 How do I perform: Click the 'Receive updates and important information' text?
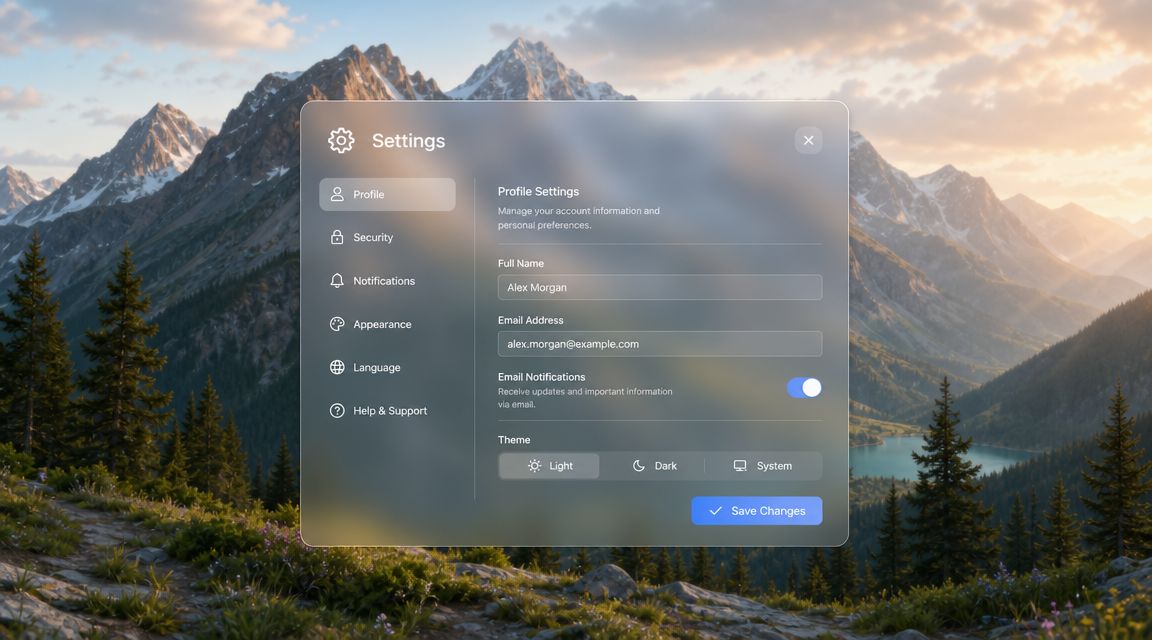tap(585, 398)
